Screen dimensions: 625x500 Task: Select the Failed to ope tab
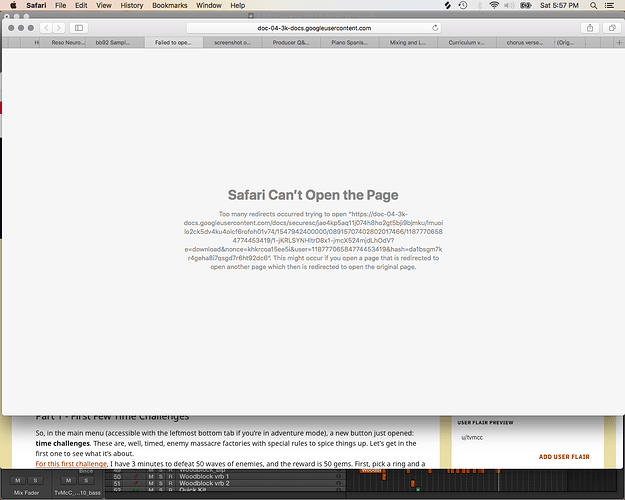tap(174, 42)
